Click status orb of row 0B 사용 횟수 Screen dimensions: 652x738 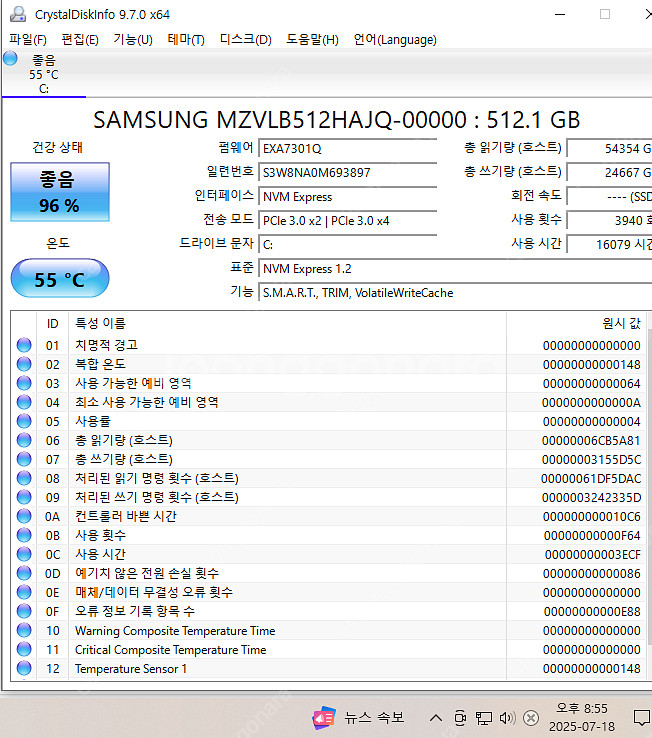24,535
